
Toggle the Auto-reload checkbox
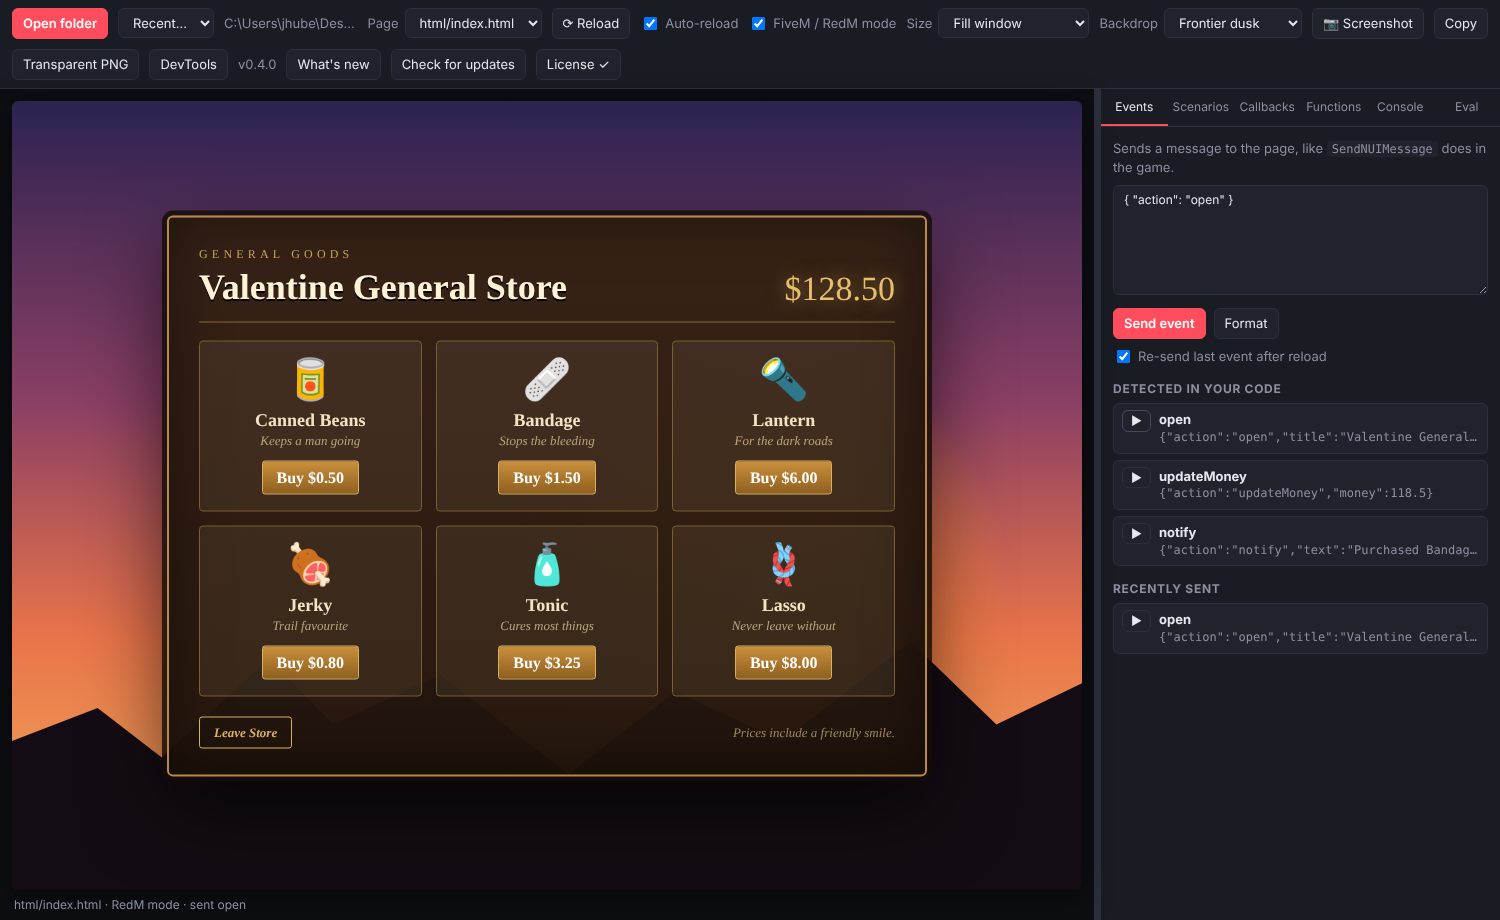coord(651,23)
